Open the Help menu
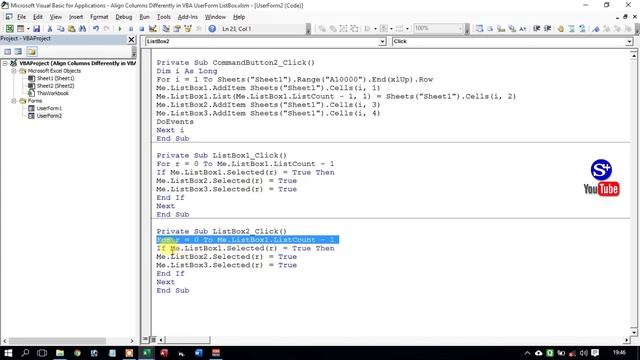 click(x=239, y=17)
